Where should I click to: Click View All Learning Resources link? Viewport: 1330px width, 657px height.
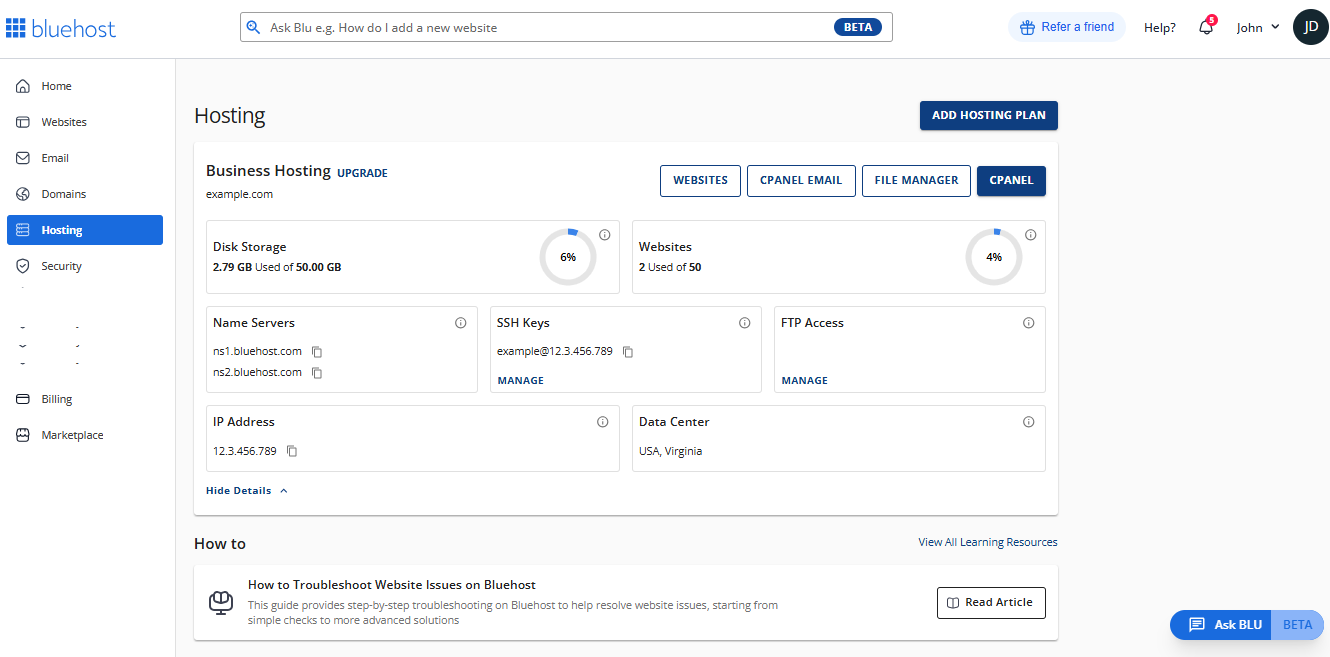[x=987, y=541]
